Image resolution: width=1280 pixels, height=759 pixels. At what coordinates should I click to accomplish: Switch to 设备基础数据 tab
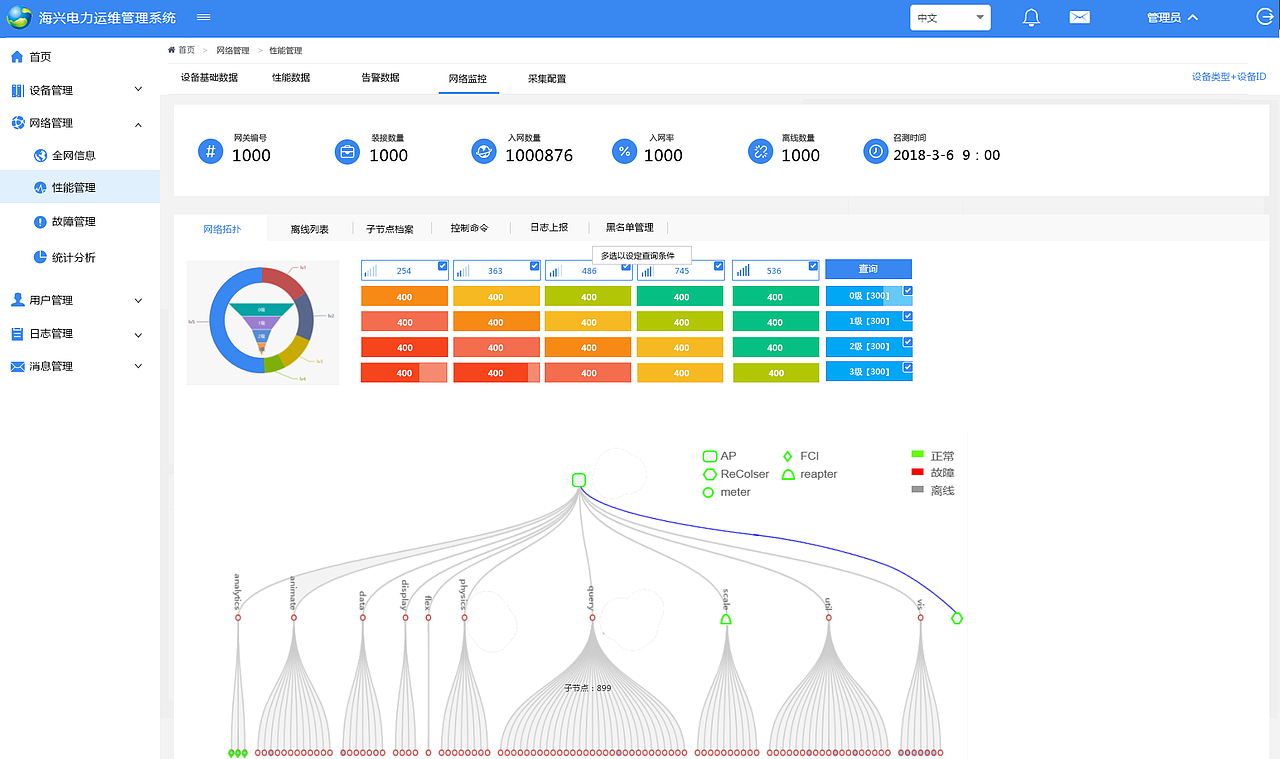click(x=209, y=78)
